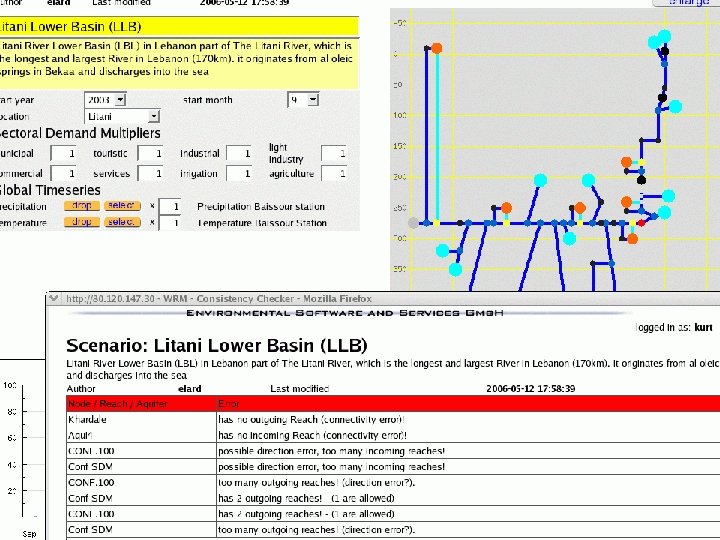This screenshot has height=540, width=720.
Task: Click the Litani Lower Basin (LLB) yellow title bar
Action: point(179,27)
